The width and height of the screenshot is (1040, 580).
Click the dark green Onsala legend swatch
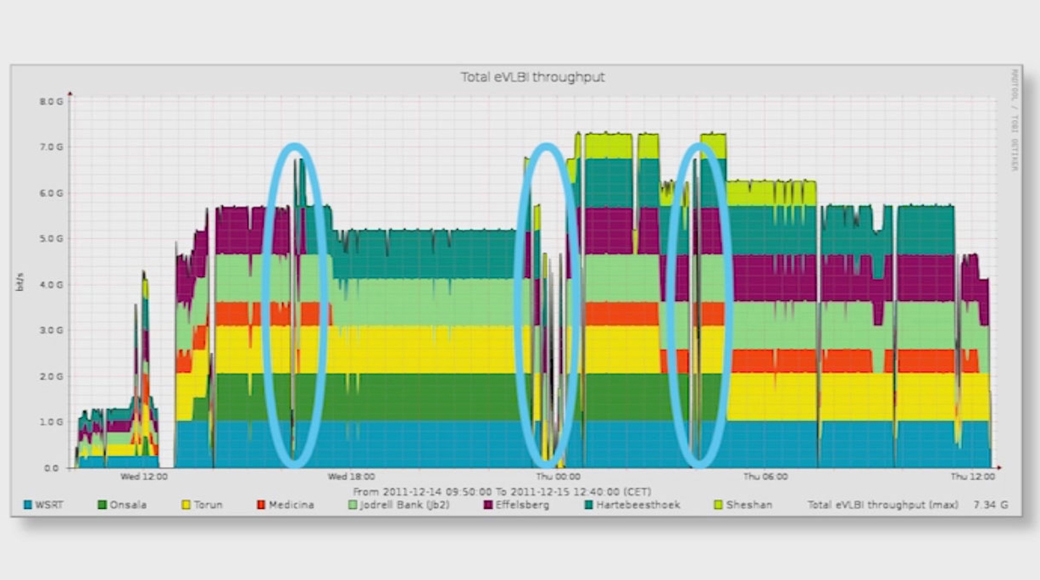click(102, 505)
